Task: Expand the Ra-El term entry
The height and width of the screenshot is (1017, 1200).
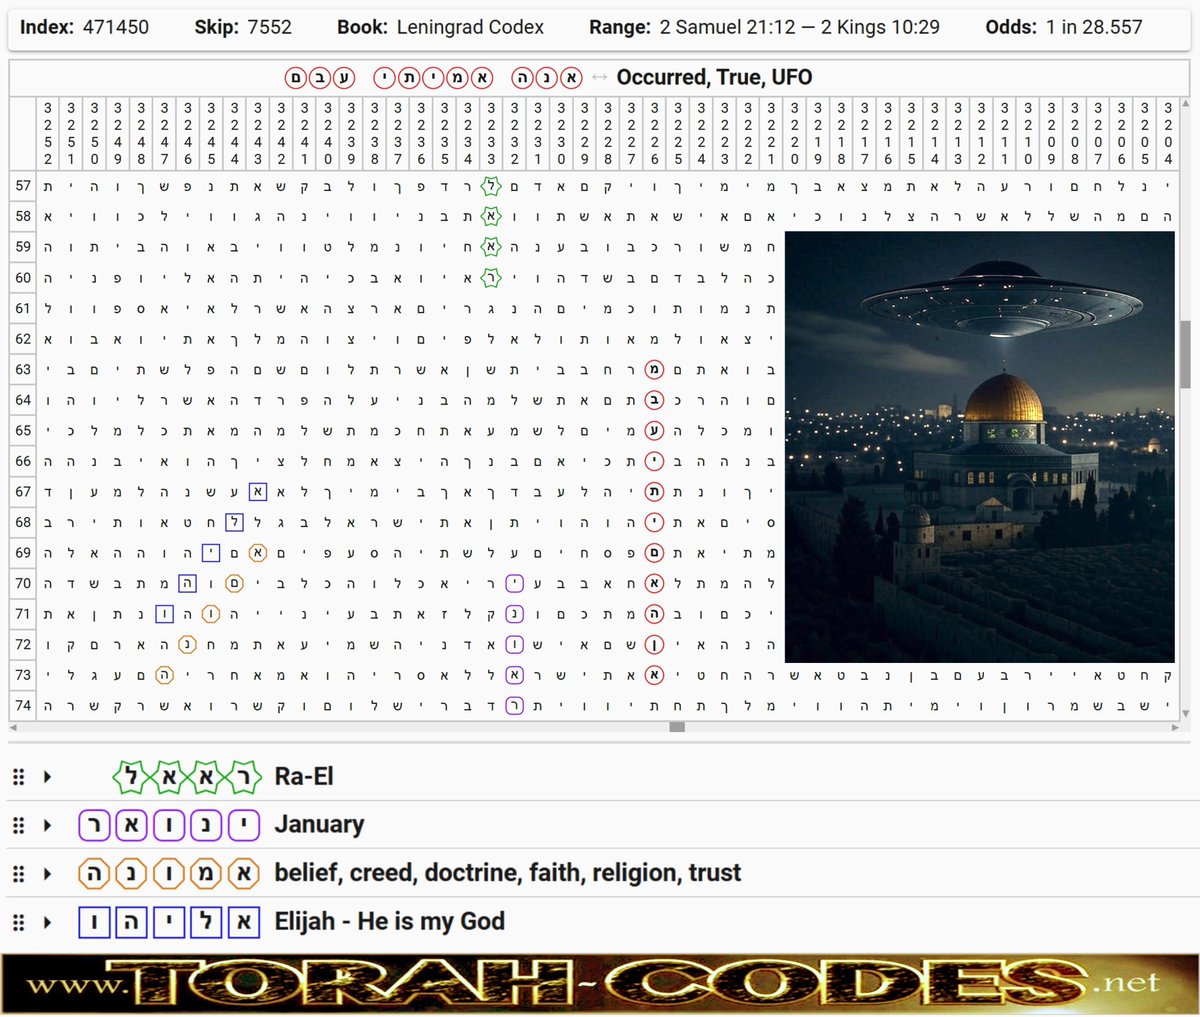Action: pyautogui.click(x=48, y=776)
